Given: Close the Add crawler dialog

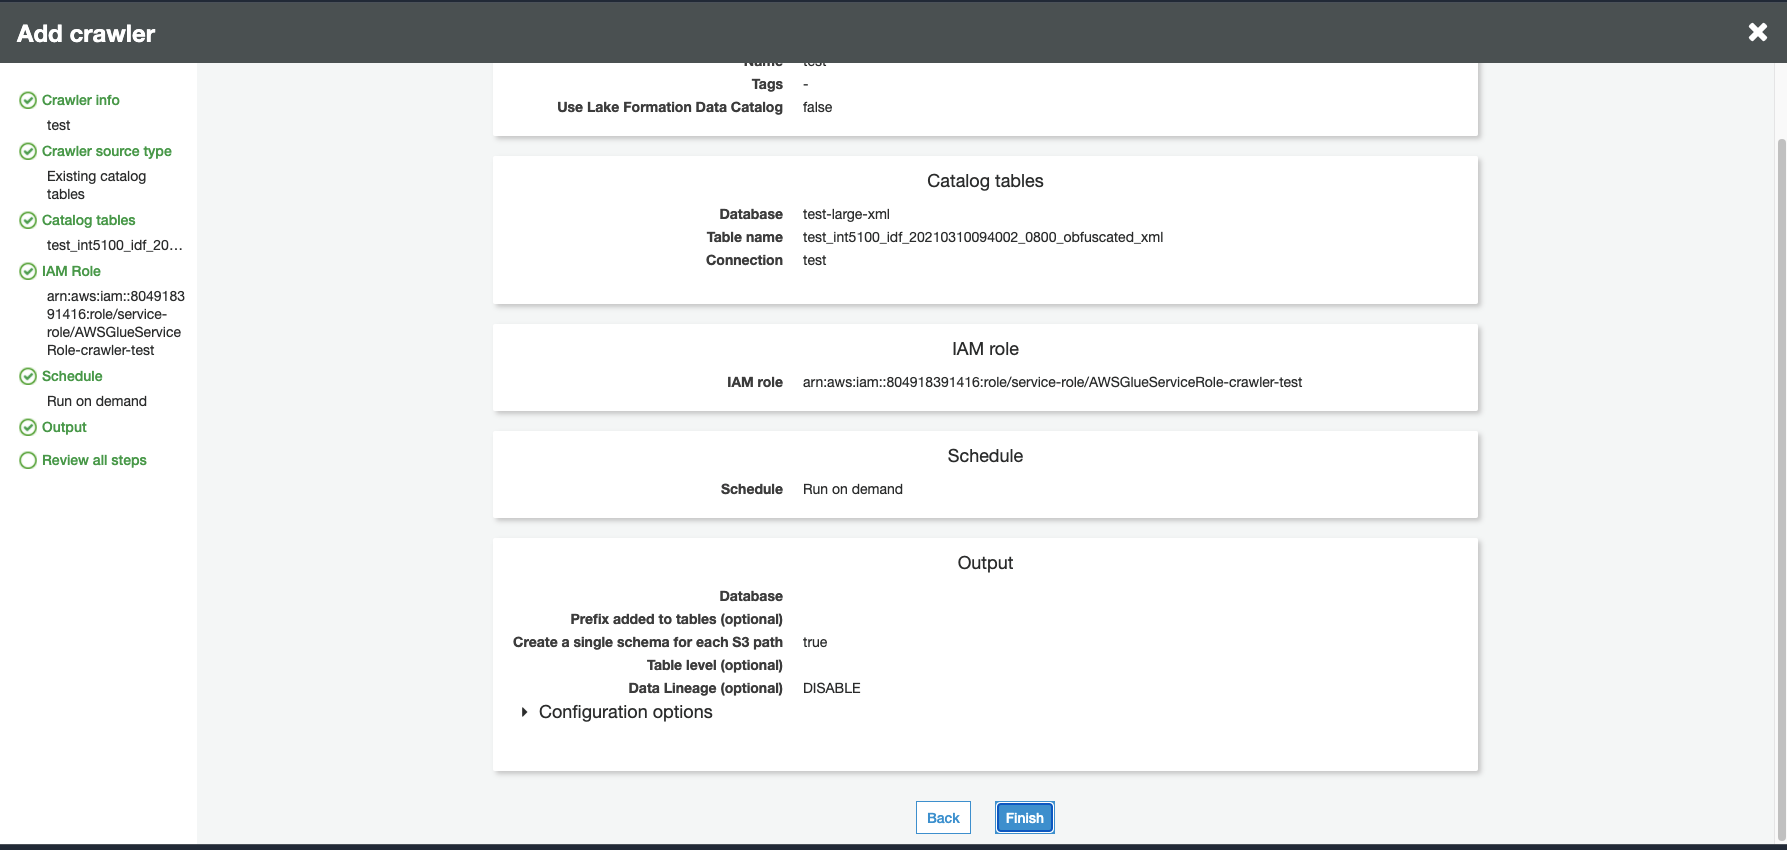Looking at the screenshot, I should (x=1757, y=33).
